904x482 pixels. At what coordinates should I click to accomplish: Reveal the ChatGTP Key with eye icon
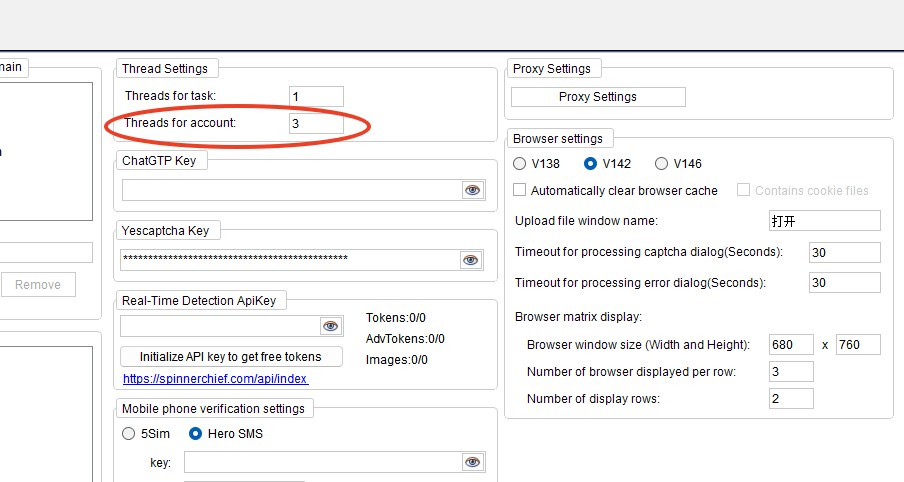tap(473, 190)
